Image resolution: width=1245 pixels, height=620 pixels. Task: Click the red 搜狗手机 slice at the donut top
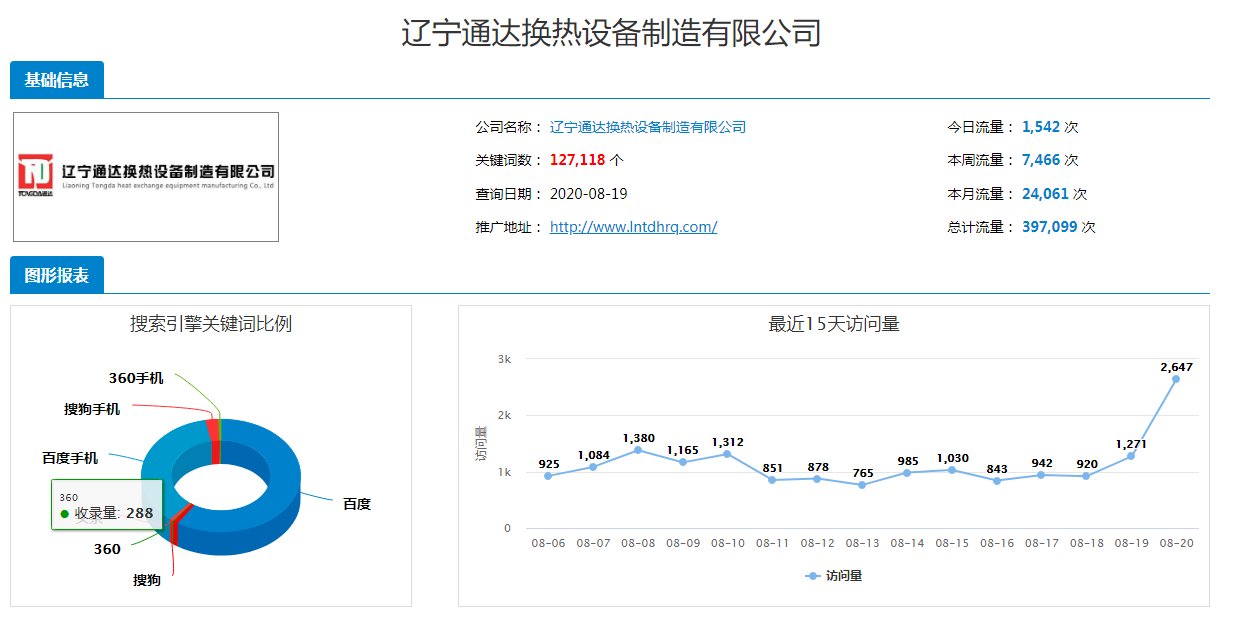click(213, 430)
